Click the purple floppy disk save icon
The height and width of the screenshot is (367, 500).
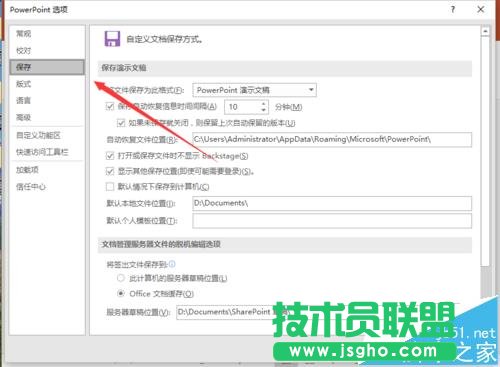[x=112, y=39]
